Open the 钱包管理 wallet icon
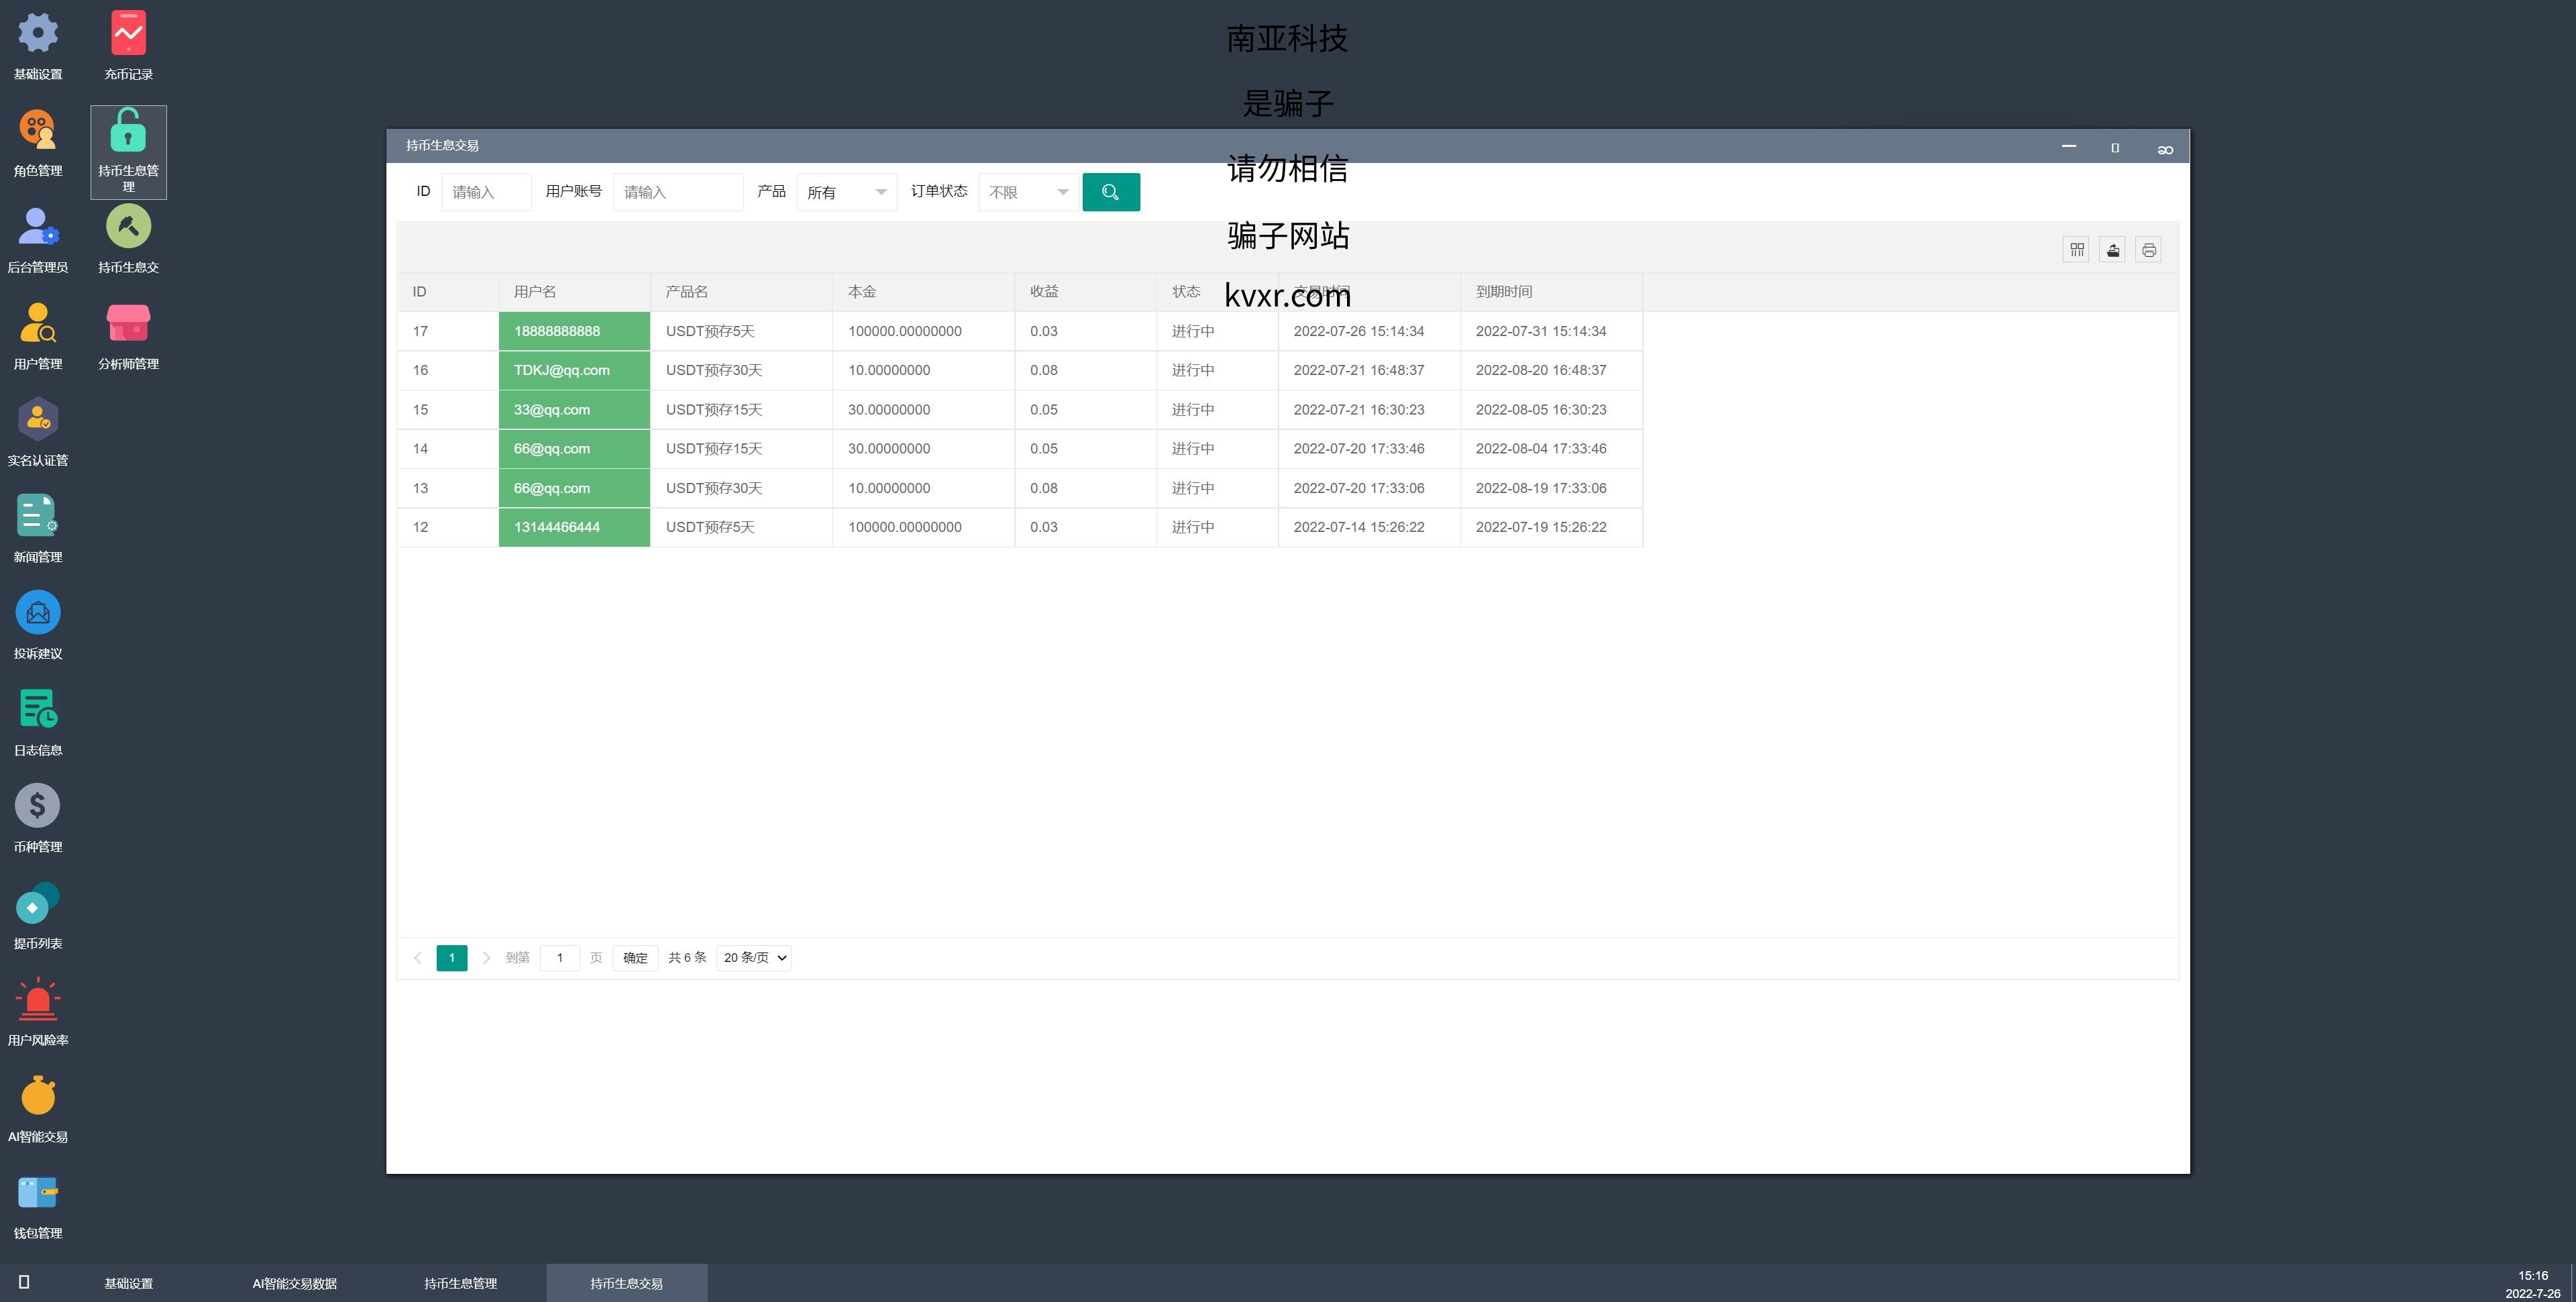Viewport: 2576px width, 1302px height. point(38,1193)
